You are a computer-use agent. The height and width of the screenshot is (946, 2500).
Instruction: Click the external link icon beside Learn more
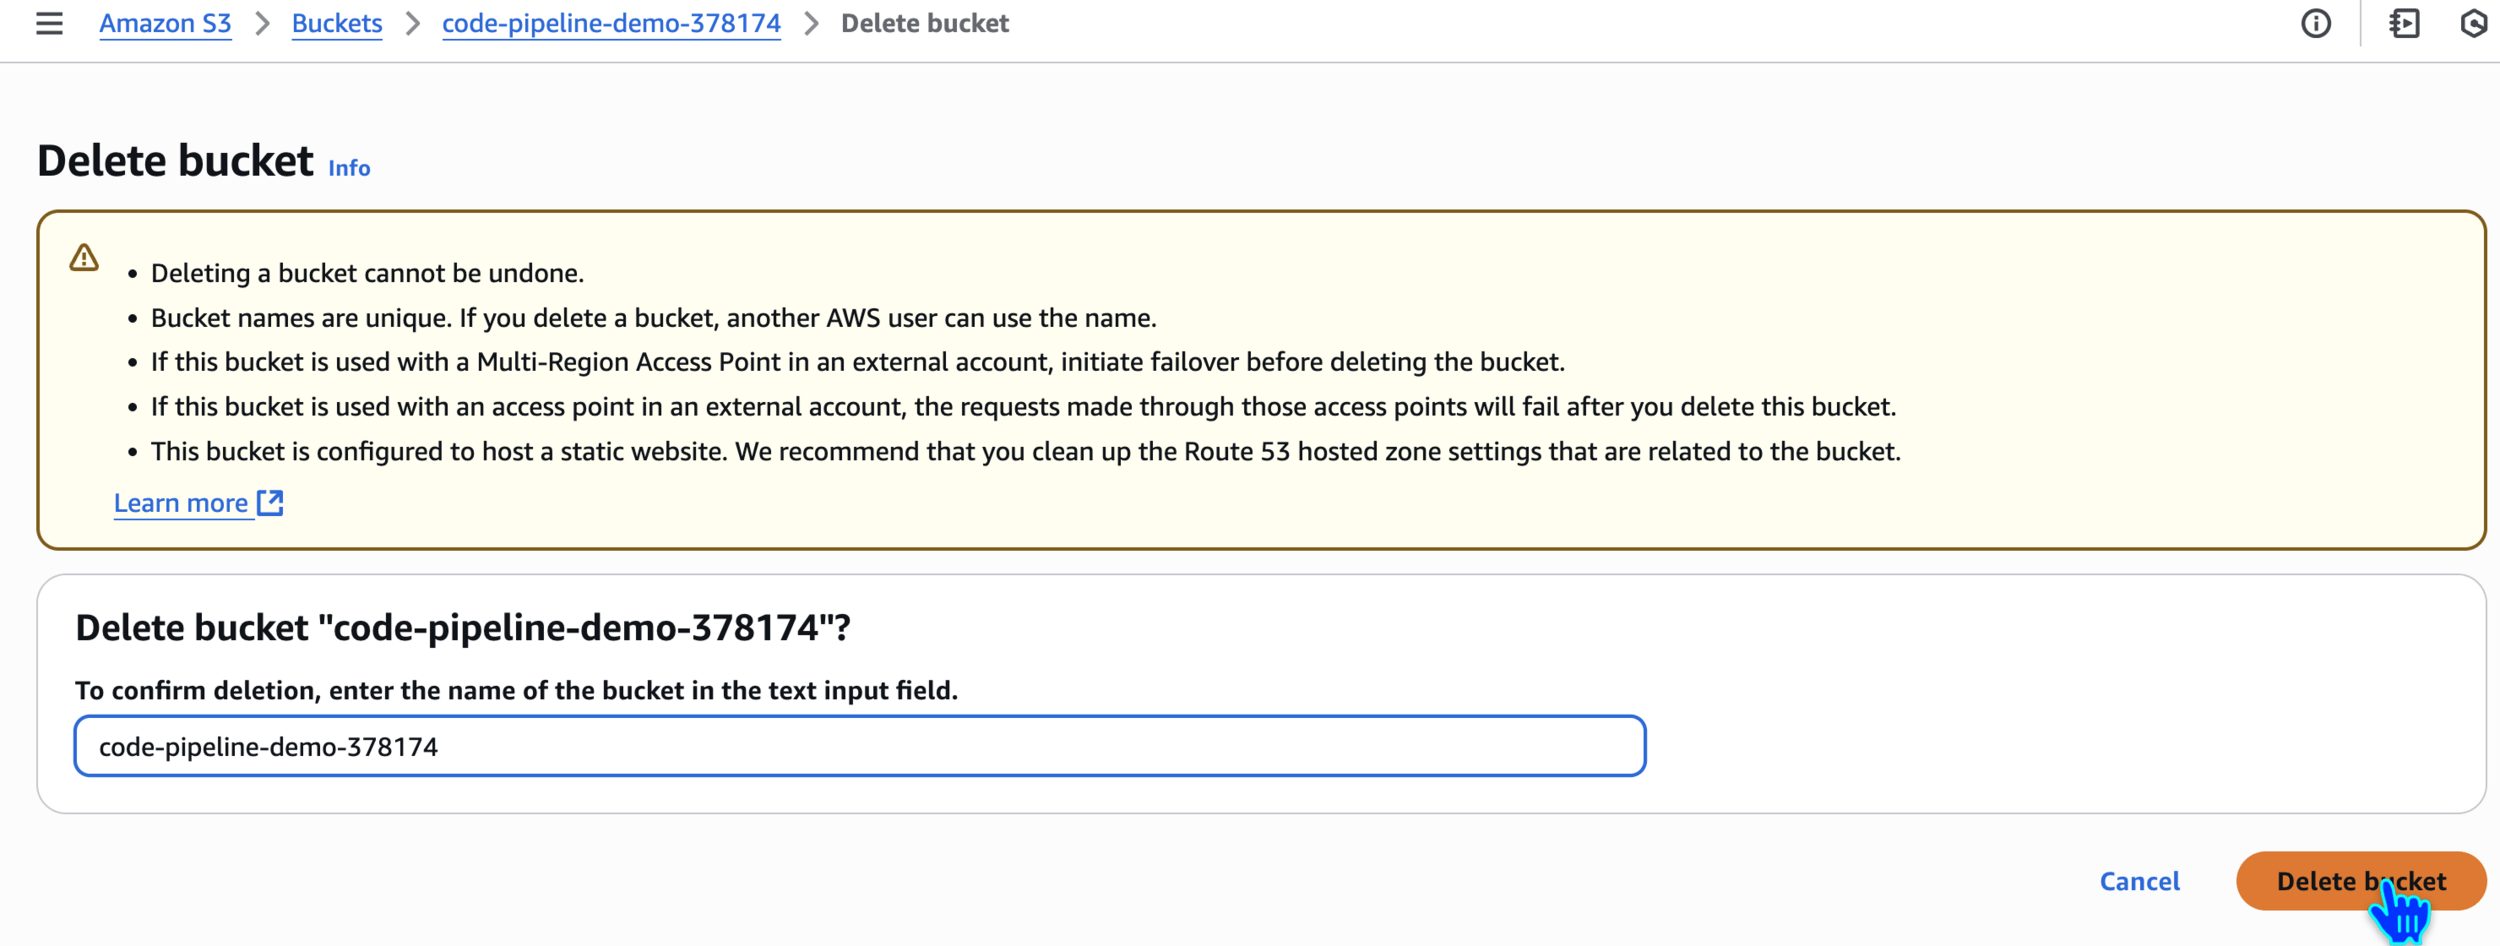(x=270, y=502)
